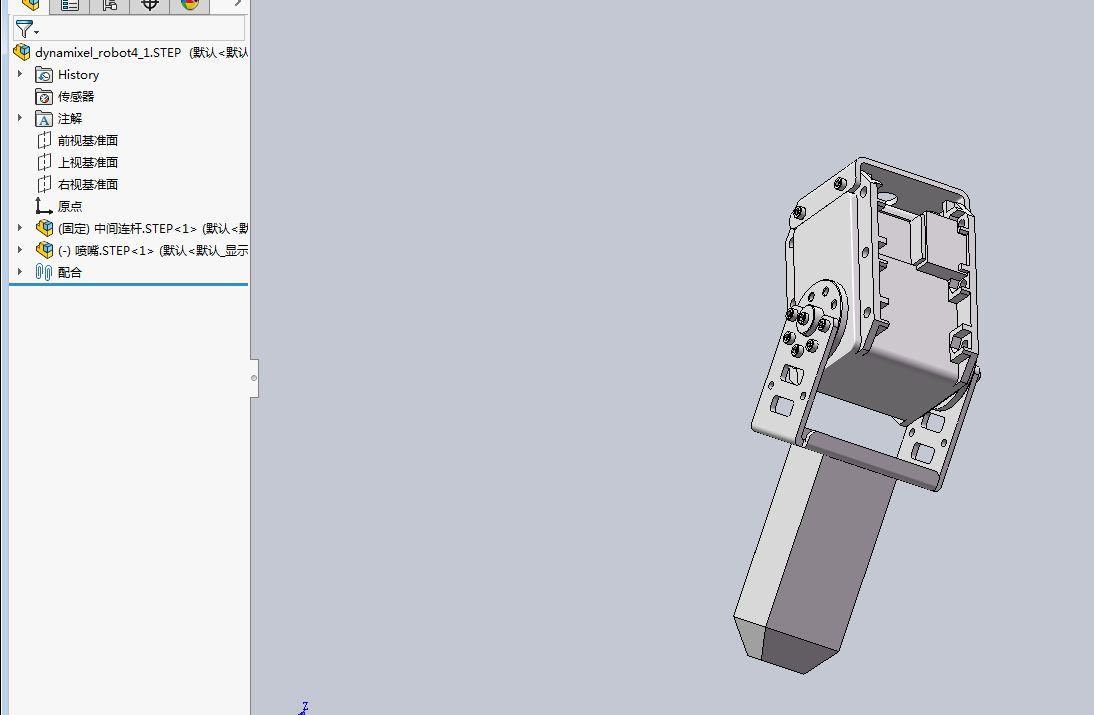Select the 上视基准面 top plane icon

(x=44, y=162)
